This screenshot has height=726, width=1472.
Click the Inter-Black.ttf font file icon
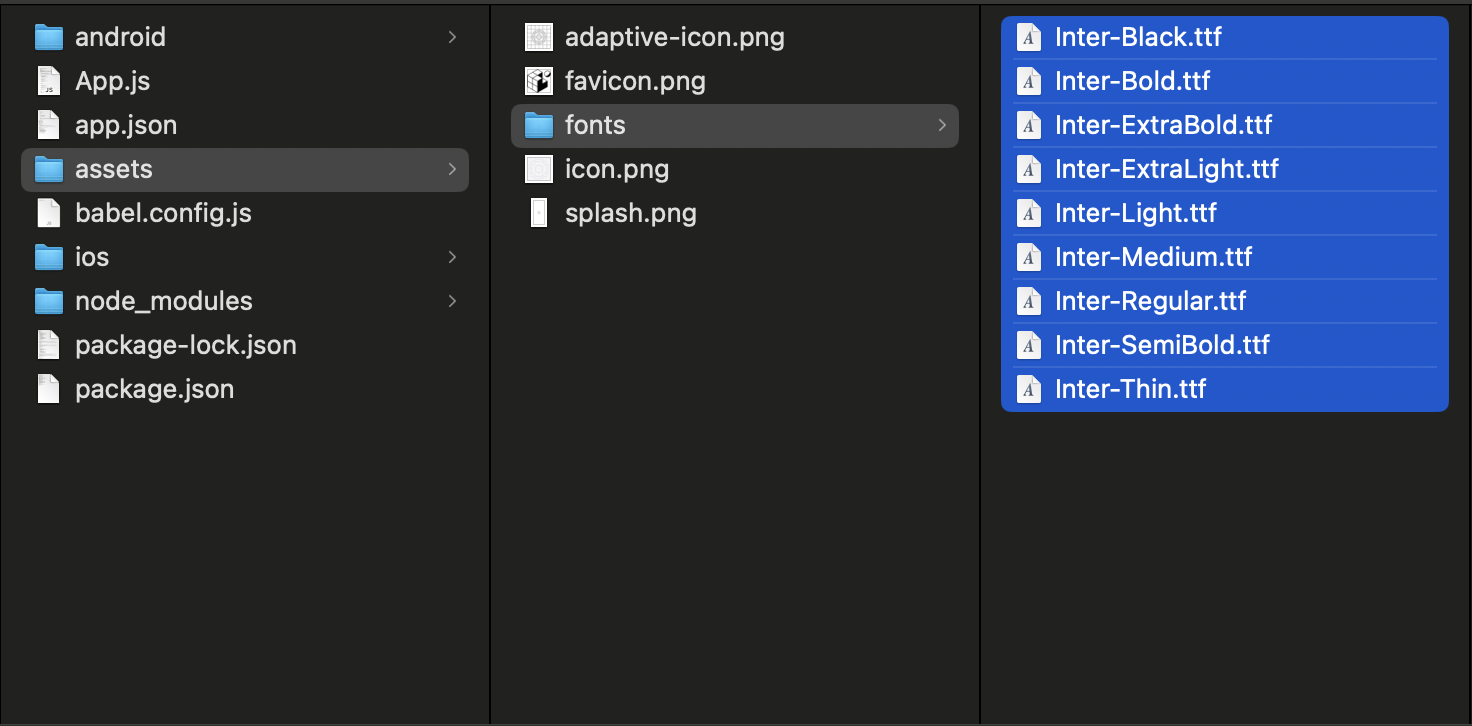[1028, 37]
